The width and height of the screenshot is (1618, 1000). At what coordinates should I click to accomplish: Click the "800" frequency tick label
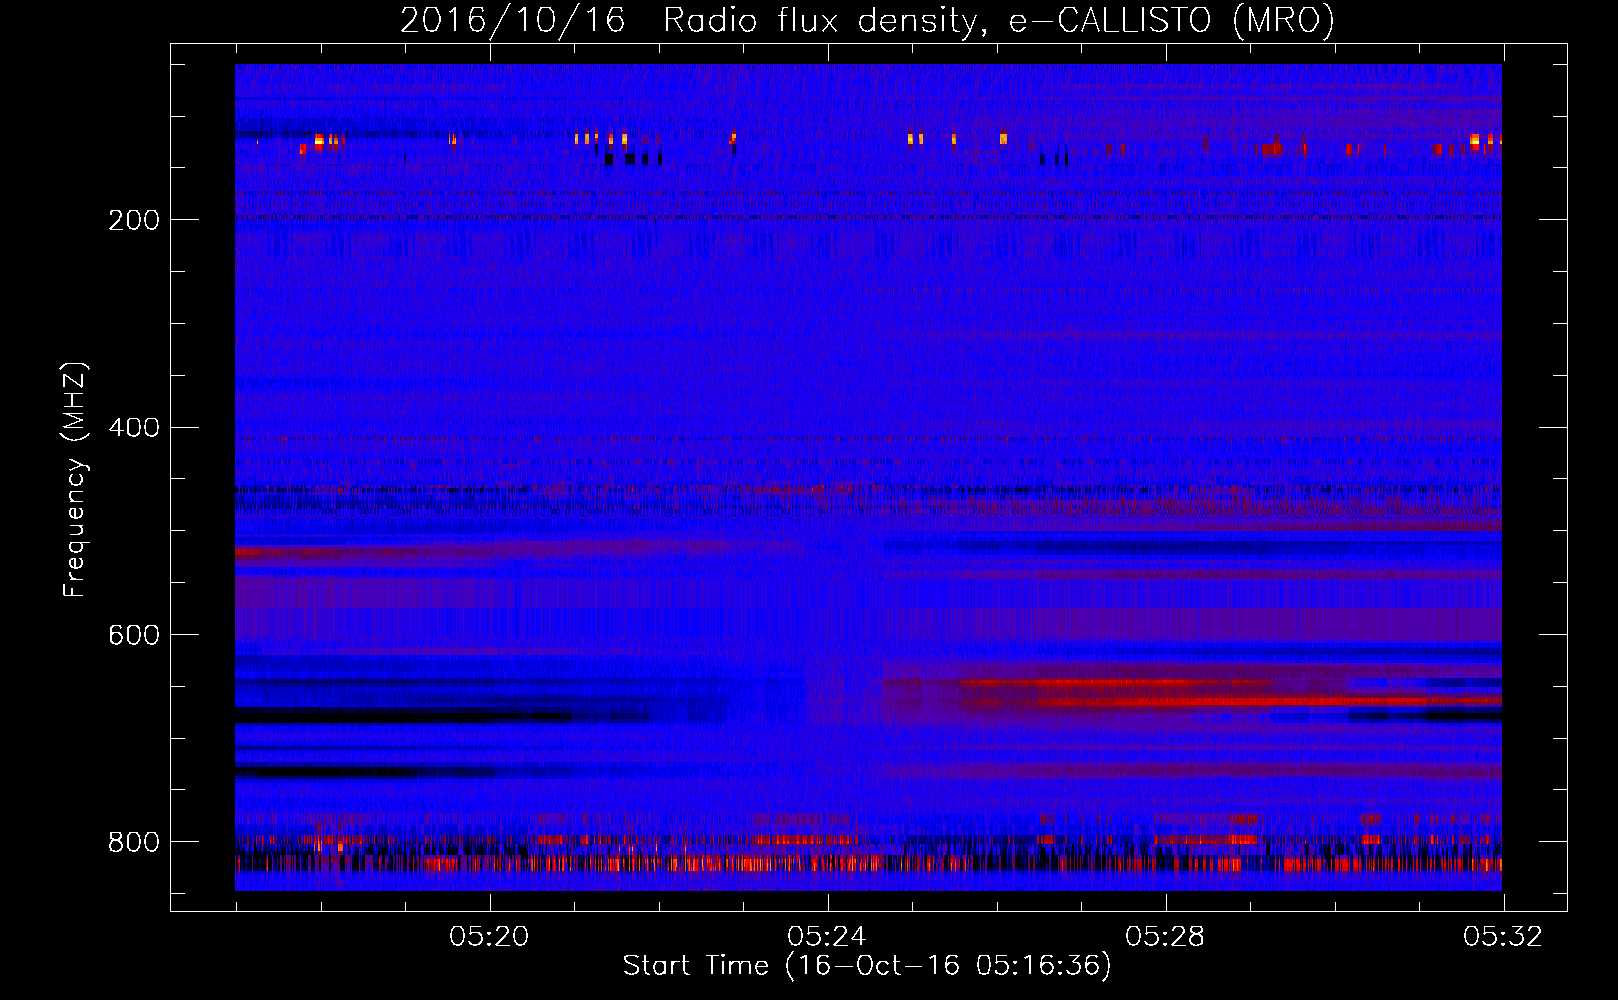click(x=134, y=843)
